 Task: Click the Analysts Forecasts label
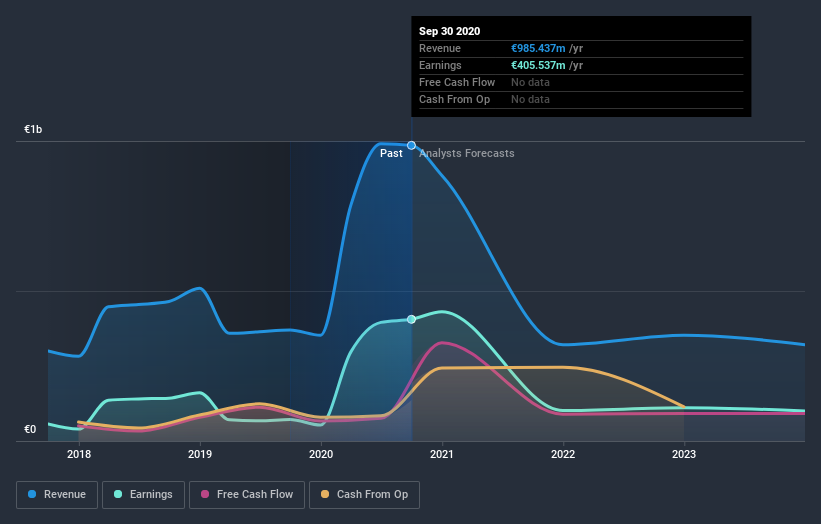[467, 153]
